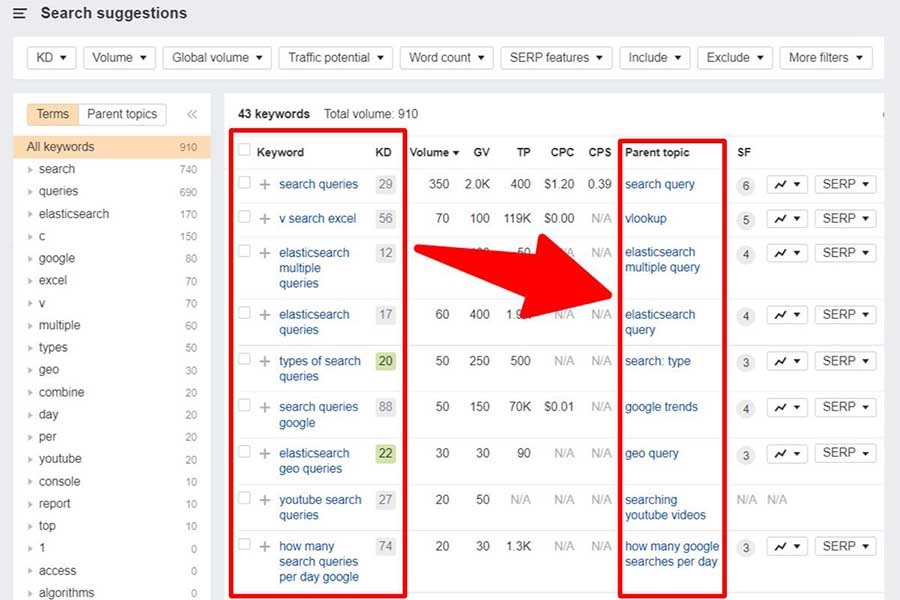Collapse the sidebar using the double-chevron icon
Screen dimensions: 900x600
(191, 114)
